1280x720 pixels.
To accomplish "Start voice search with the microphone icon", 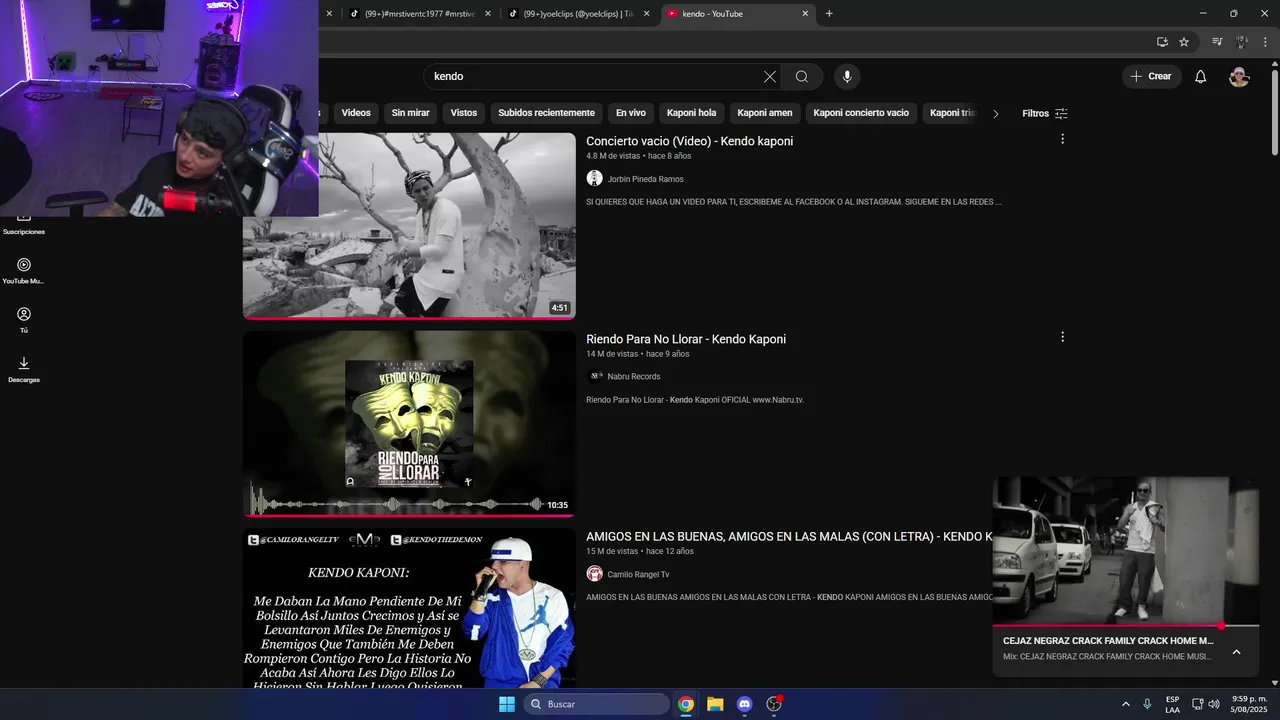I will pyautogui.click(x=847, y=77).
